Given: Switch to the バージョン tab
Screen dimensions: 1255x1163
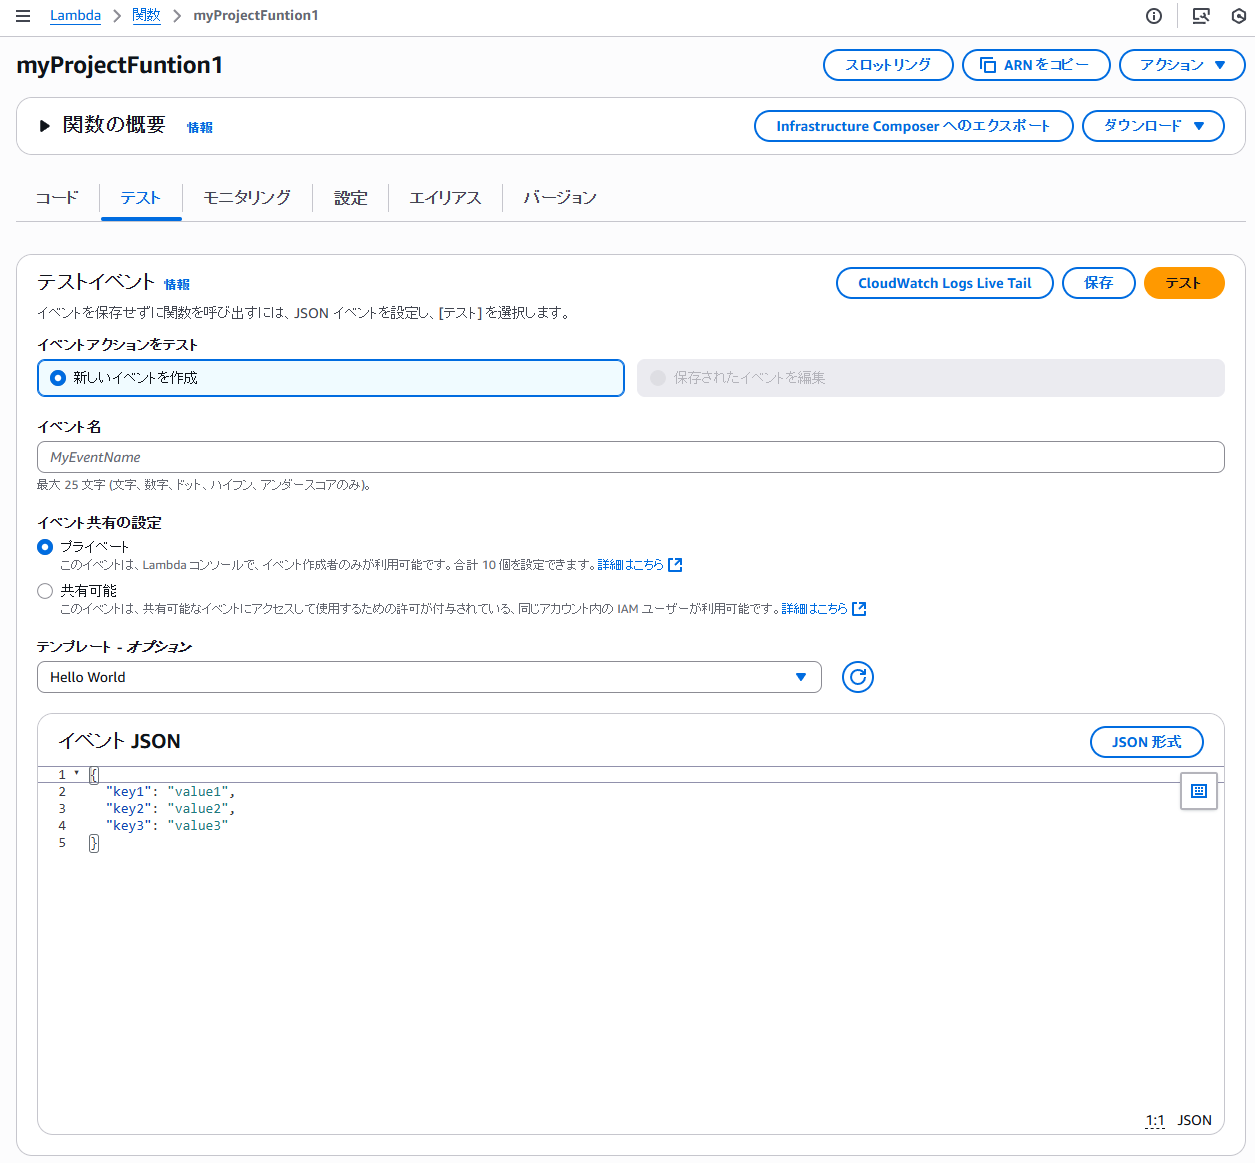Looking at the screenshot, I should point(560,198).
